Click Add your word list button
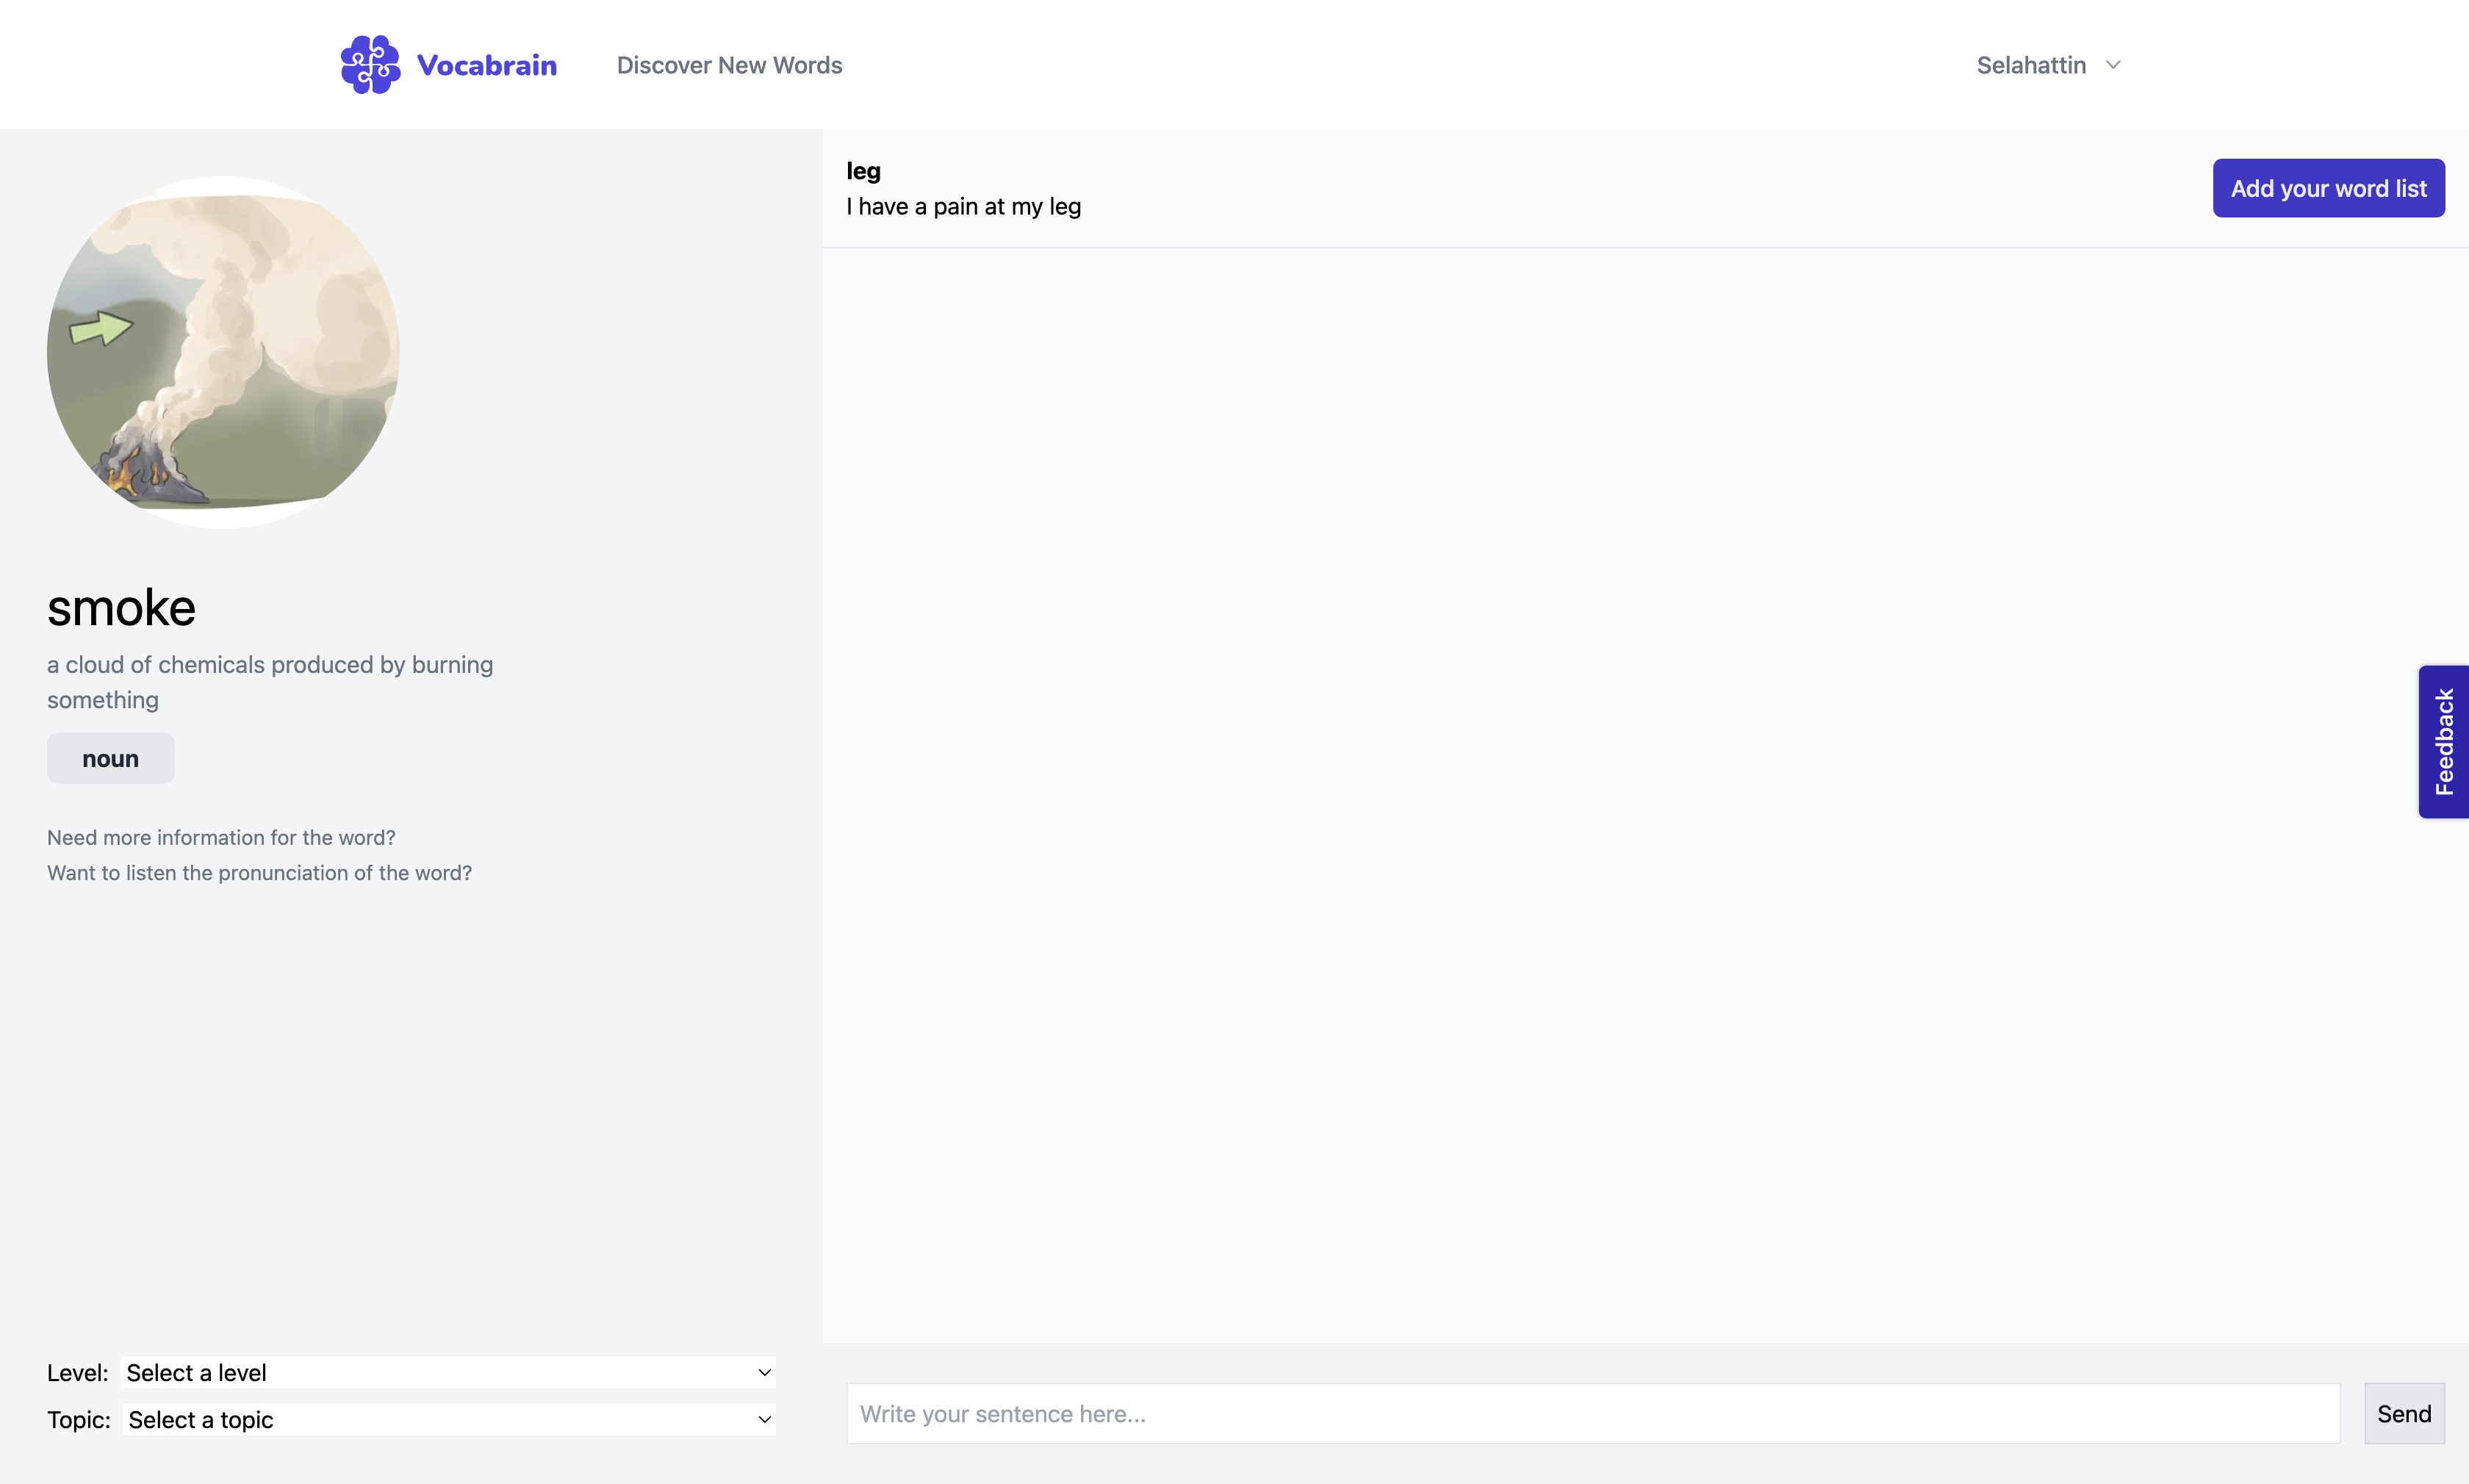 (2328, 188)
